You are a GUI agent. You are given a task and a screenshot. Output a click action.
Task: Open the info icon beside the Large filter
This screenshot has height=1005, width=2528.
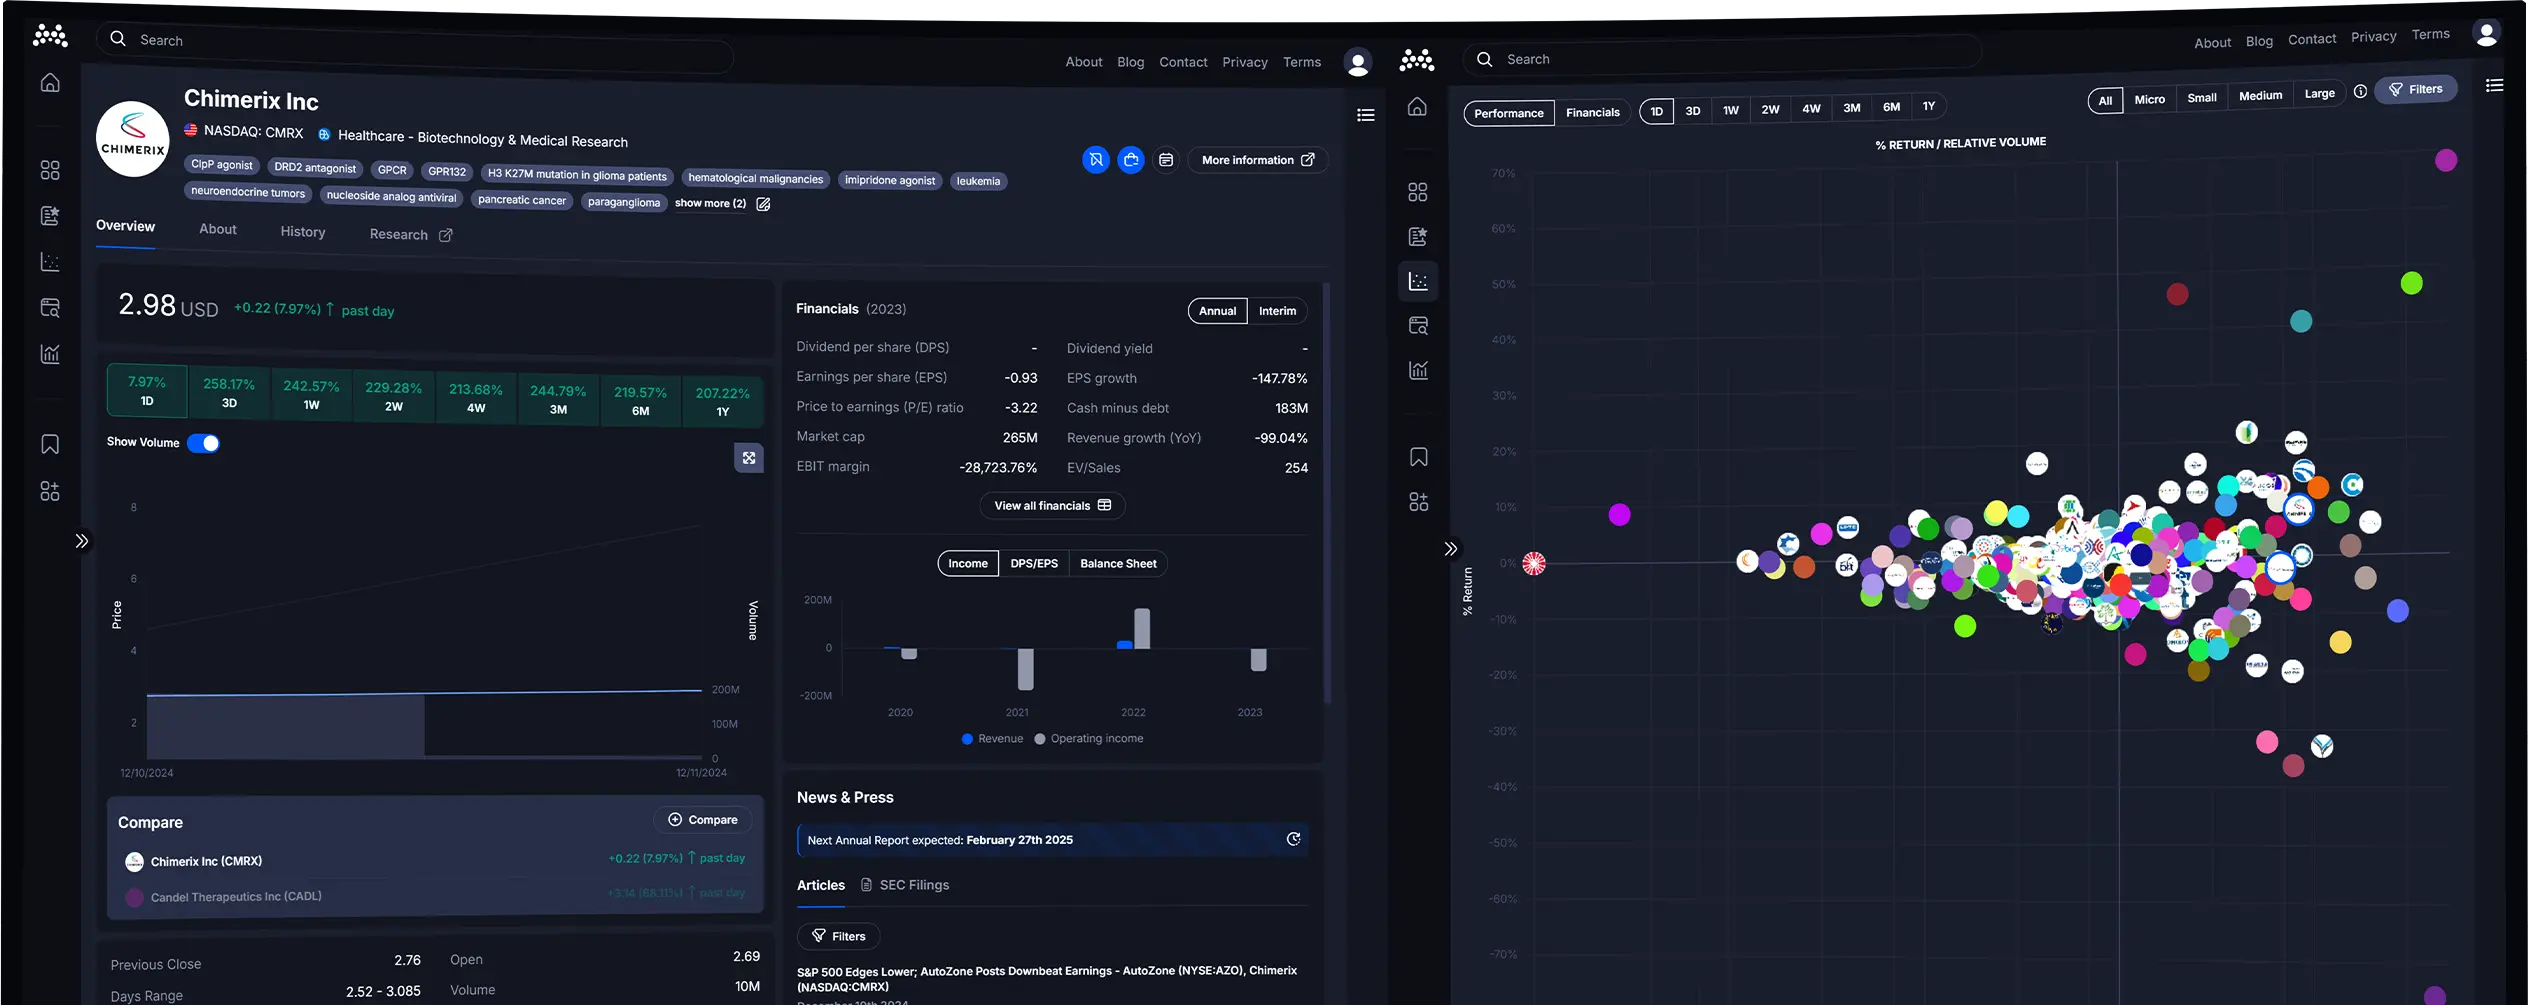point(2360,92)
